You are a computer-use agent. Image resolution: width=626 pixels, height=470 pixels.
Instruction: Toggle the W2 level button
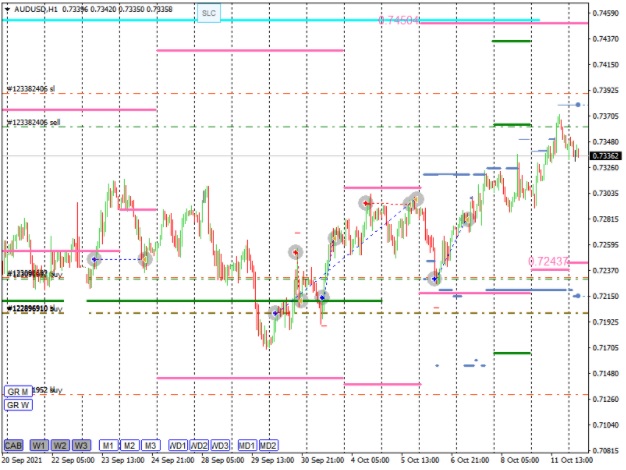[x=61, y=444]
